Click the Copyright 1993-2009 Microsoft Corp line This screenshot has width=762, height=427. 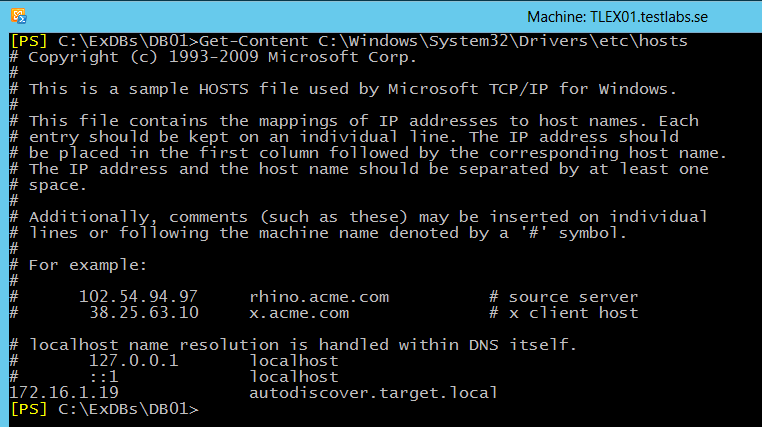coord(213,57)
